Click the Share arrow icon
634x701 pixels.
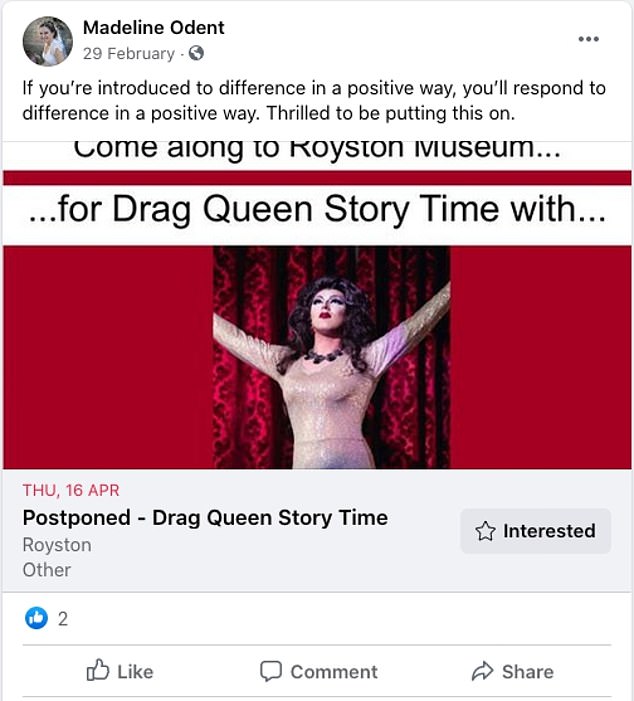pos(483,671)
